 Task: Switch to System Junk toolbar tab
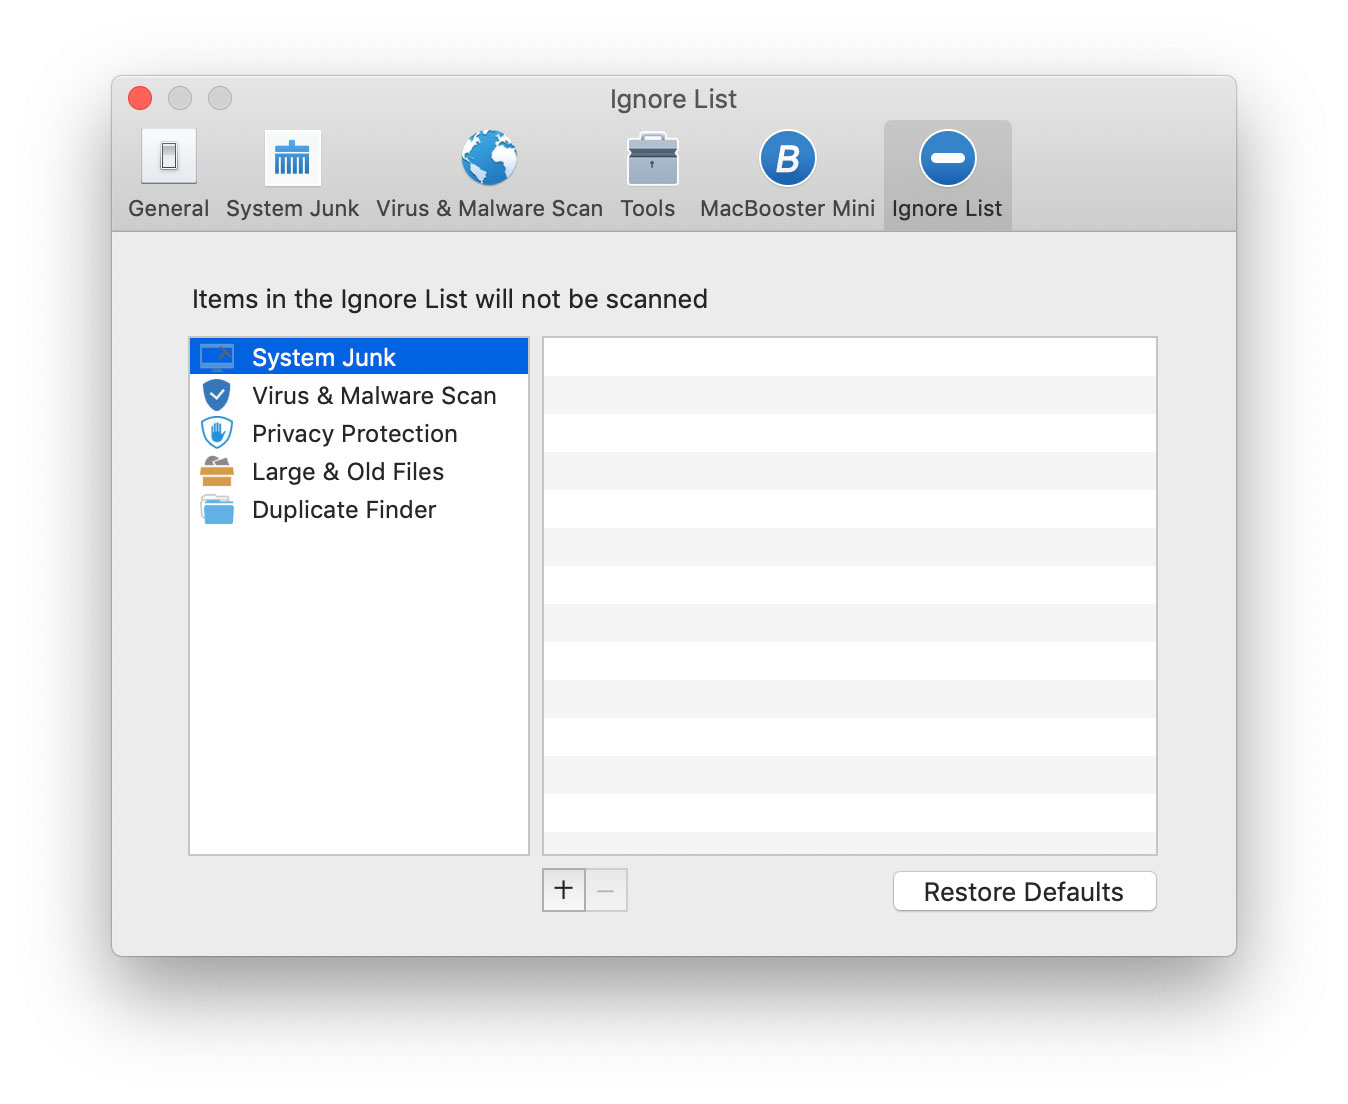point(292,174)
